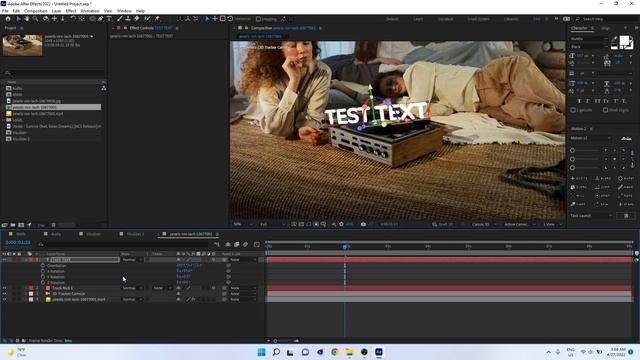This screenshot has height=360, width=640.
Task: Enable the Hindi Digits checkbox
Action: tap(605, 110)
